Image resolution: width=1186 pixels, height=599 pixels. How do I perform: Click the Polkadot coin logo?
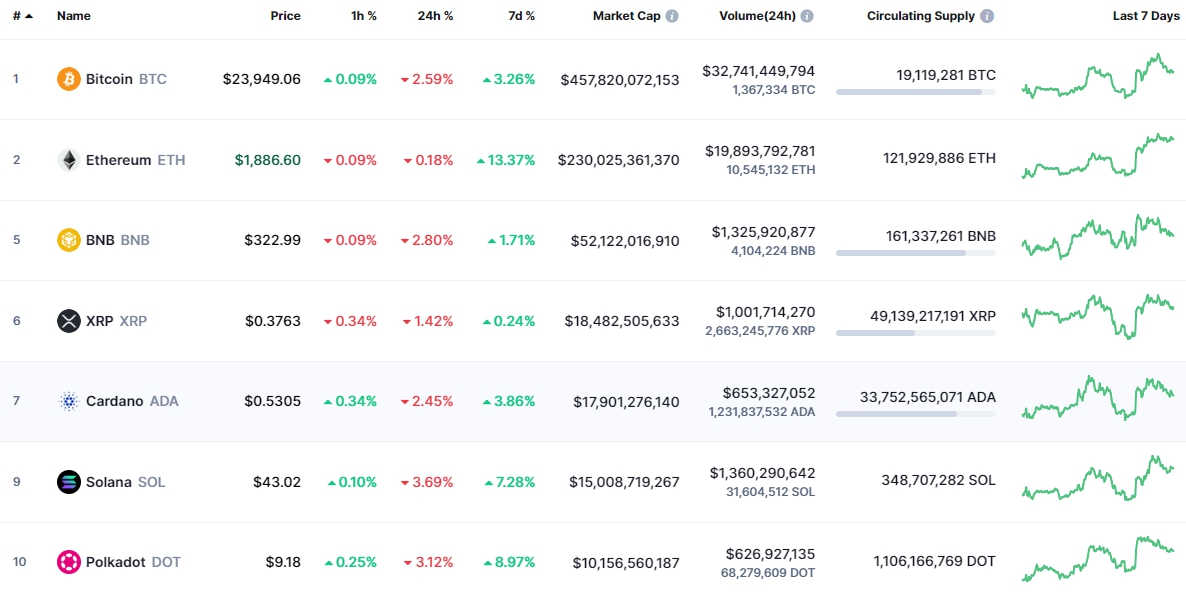tap(69, 562)
